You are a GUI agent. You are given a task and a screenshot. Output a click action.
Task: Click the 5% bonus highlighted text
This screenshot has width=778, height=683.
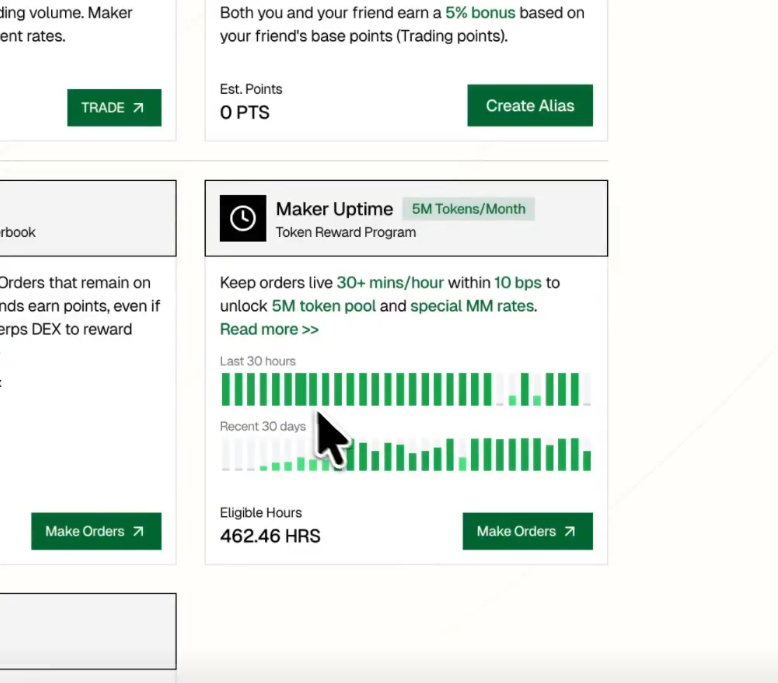tap(480, 12)
